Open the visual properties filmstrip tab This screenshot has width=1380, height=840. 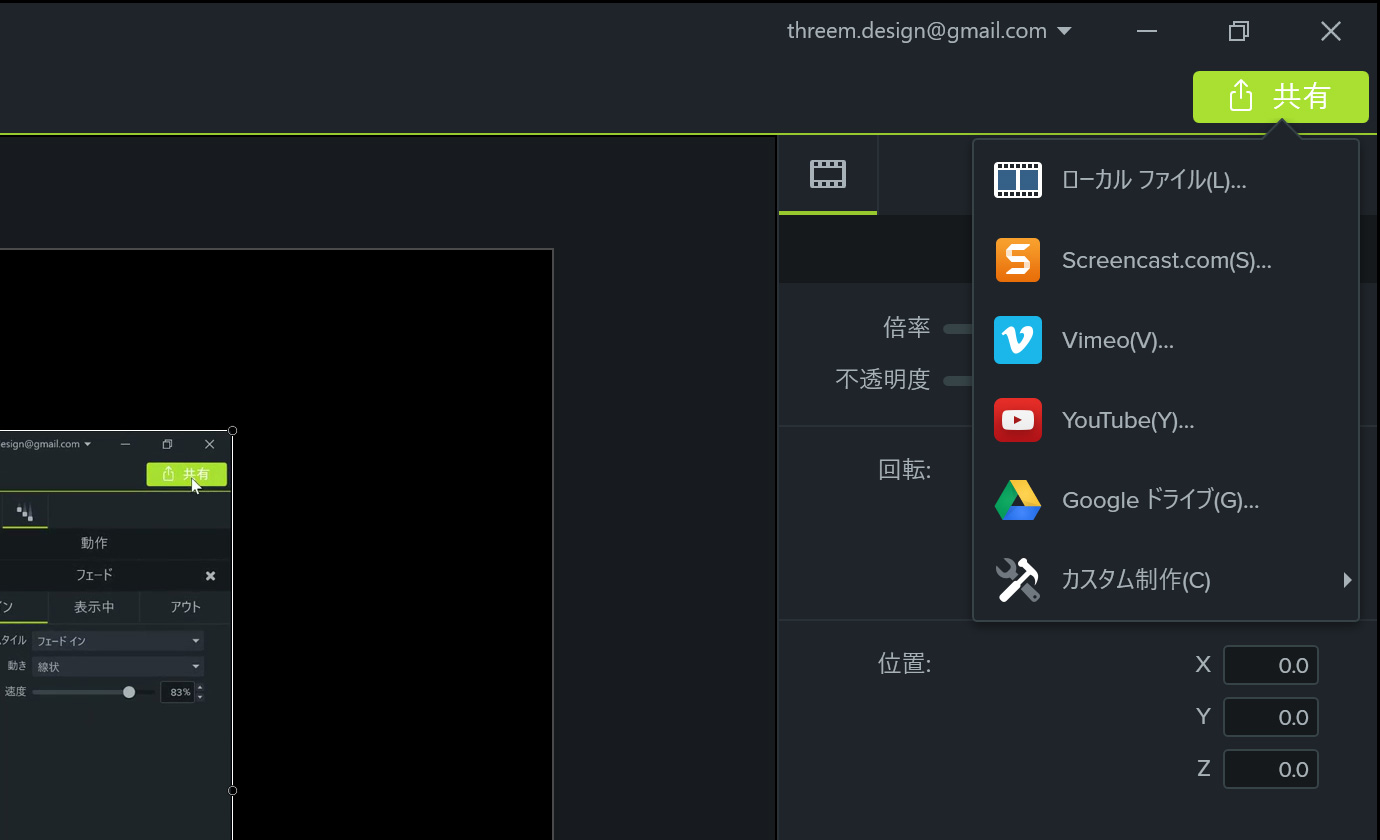pyautogui.click(x=828, y=175)
